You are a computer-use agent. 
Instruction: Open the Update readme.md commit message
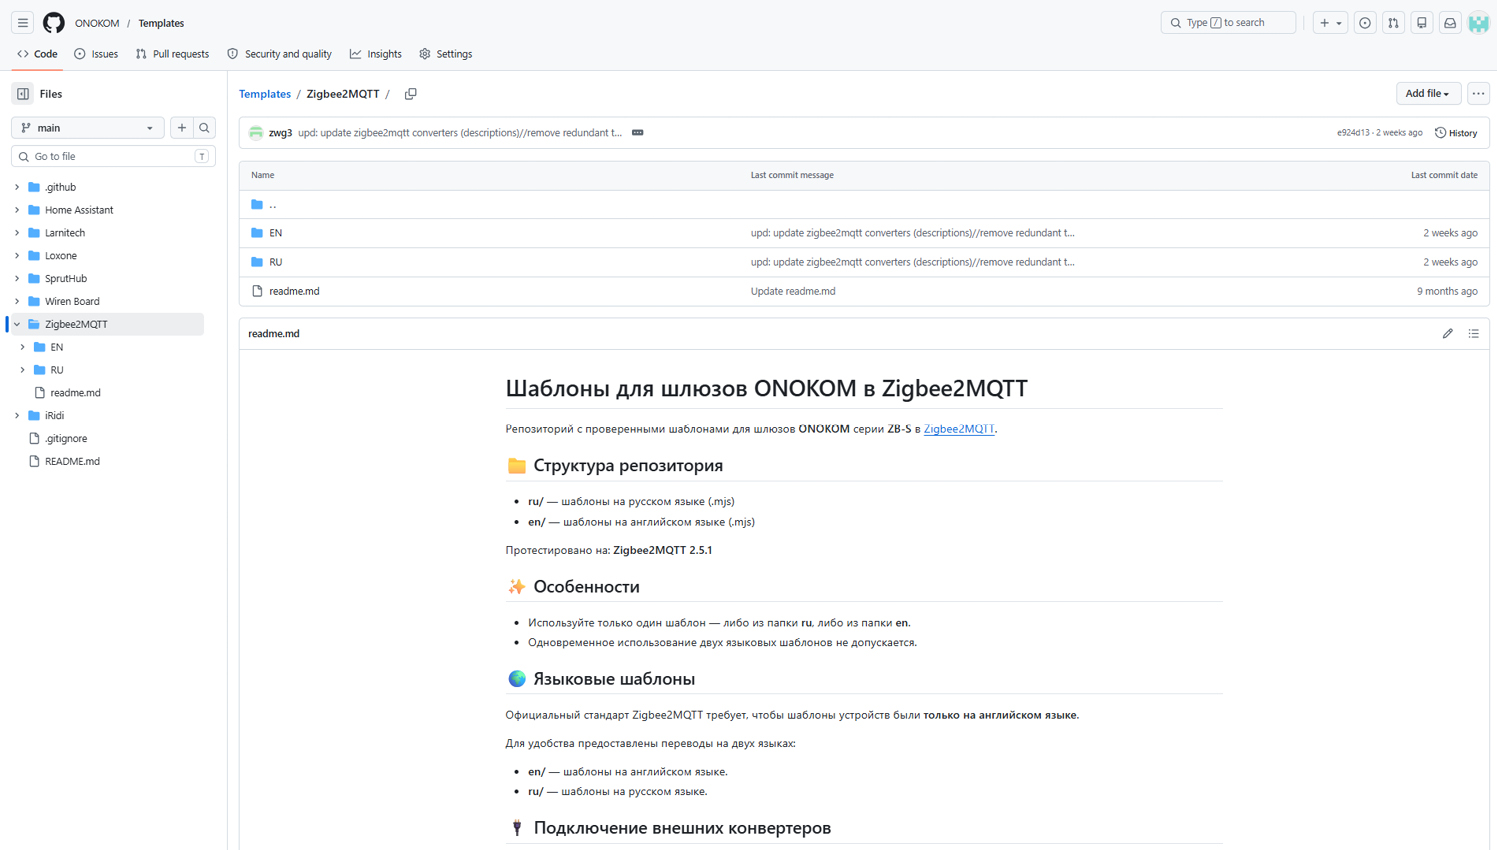[793, 291]
